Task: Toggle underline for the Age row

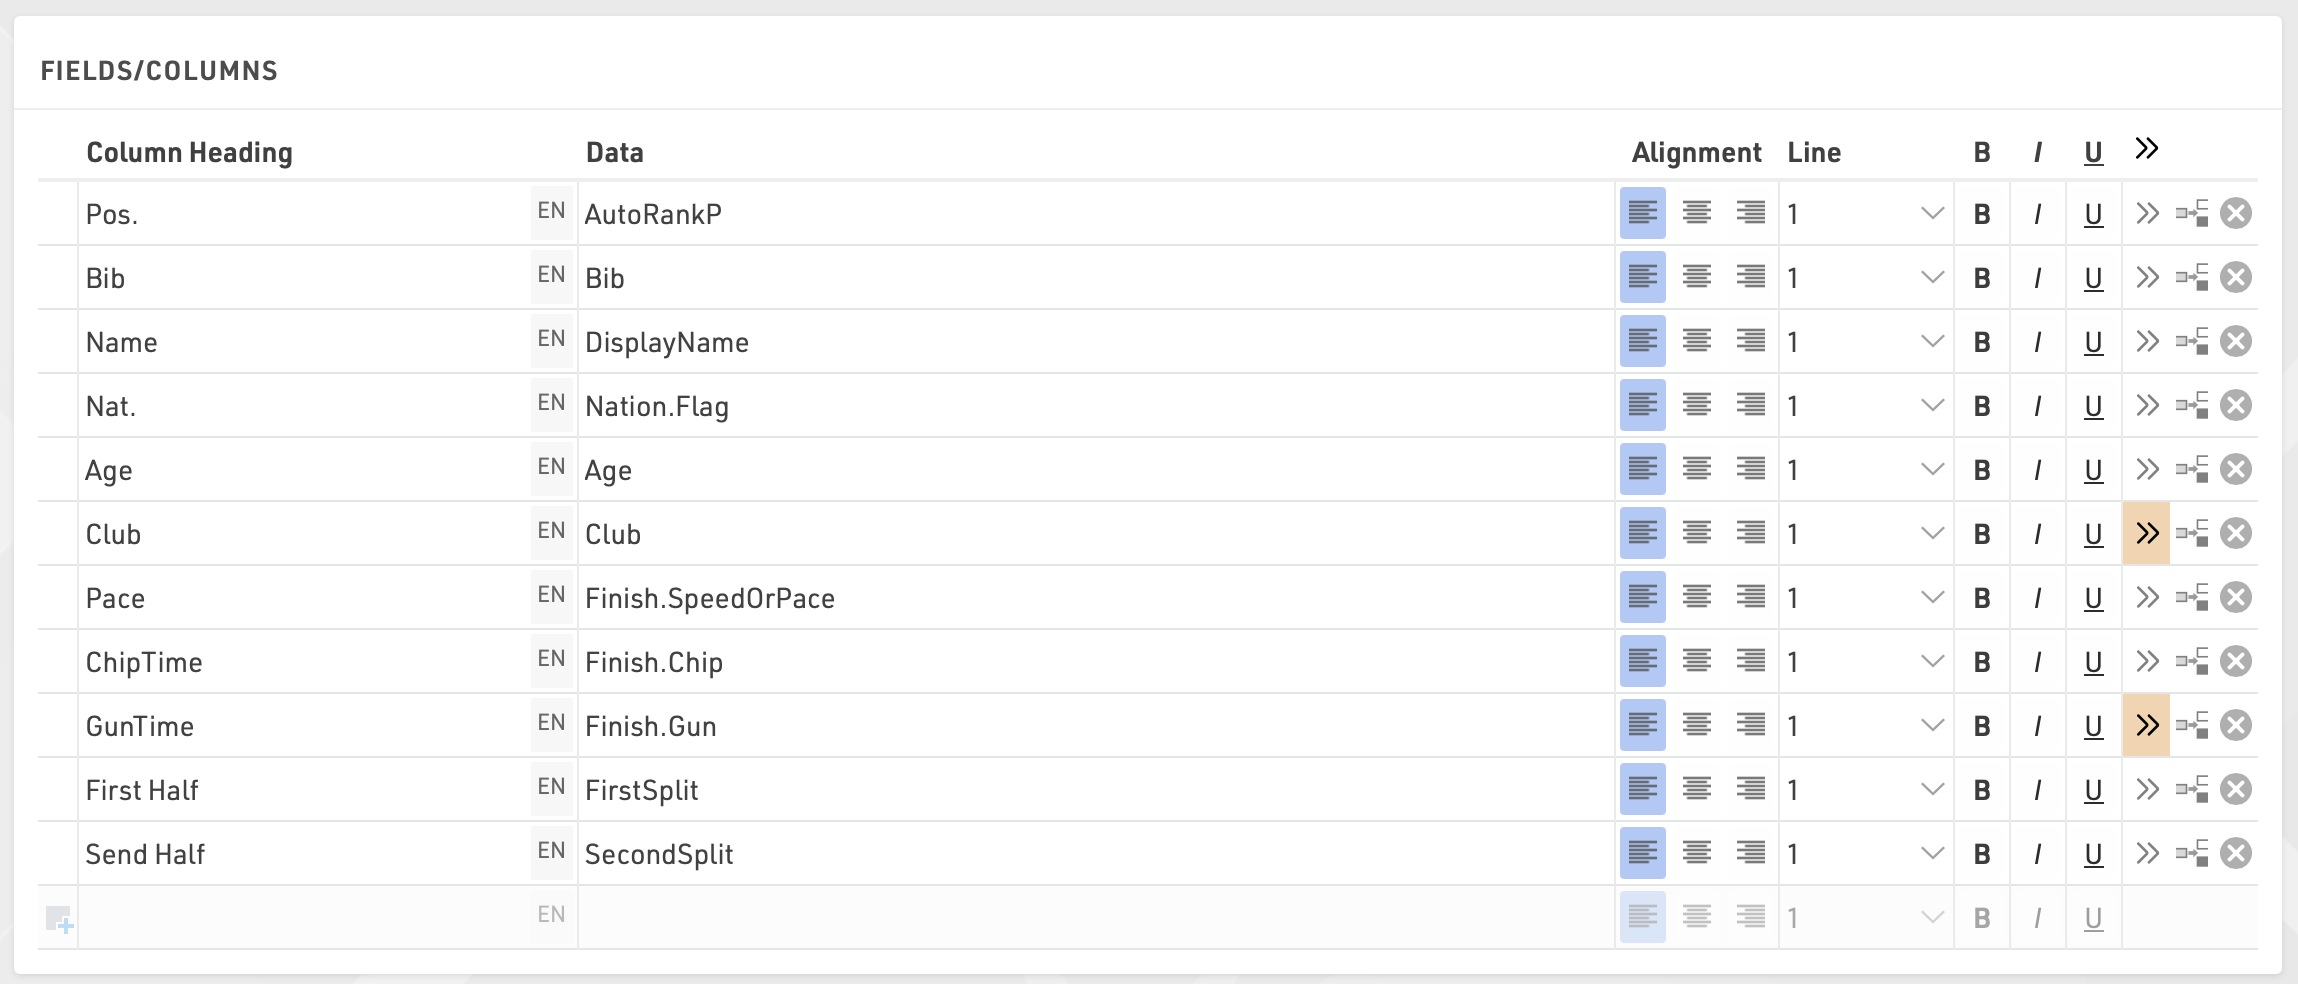Action: click(2093, 470)
